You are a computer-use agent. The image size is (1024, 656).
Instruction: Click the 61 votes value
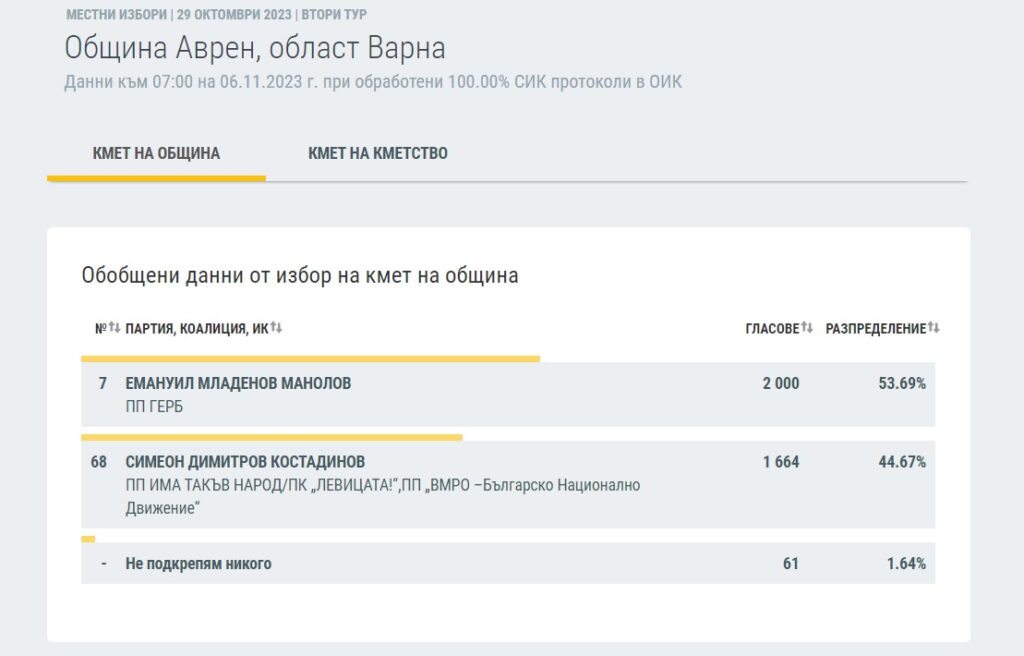791,564
